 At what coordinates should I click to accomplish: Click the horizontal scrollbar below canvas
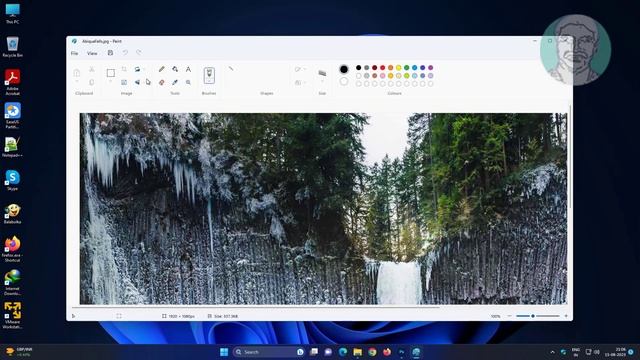click(x=256, y=307)
